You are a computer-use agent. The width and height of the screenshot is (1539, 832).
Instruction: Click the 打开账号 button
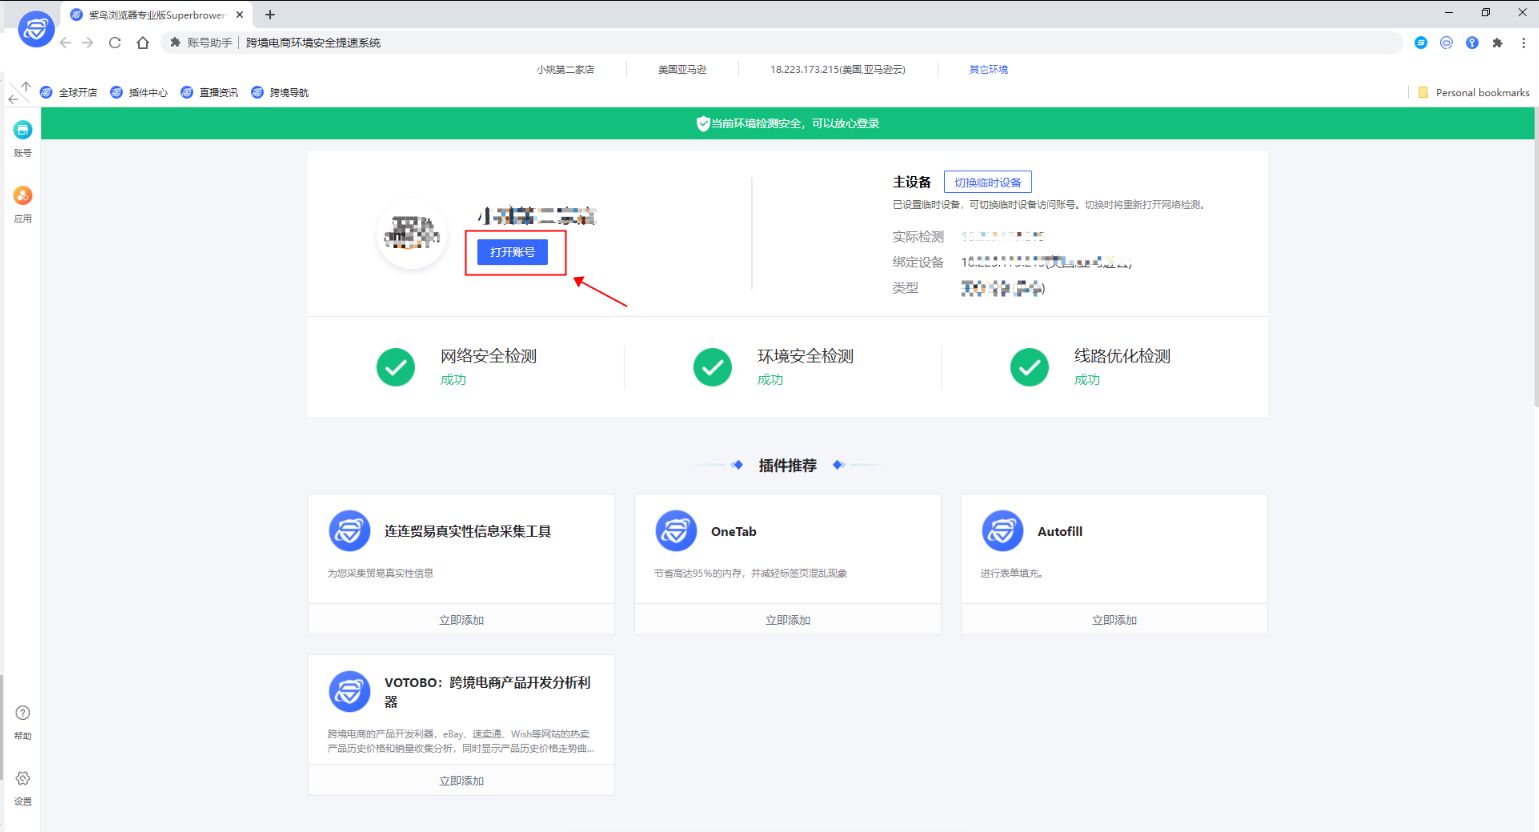pyautogui.click(x=513, y=252)
